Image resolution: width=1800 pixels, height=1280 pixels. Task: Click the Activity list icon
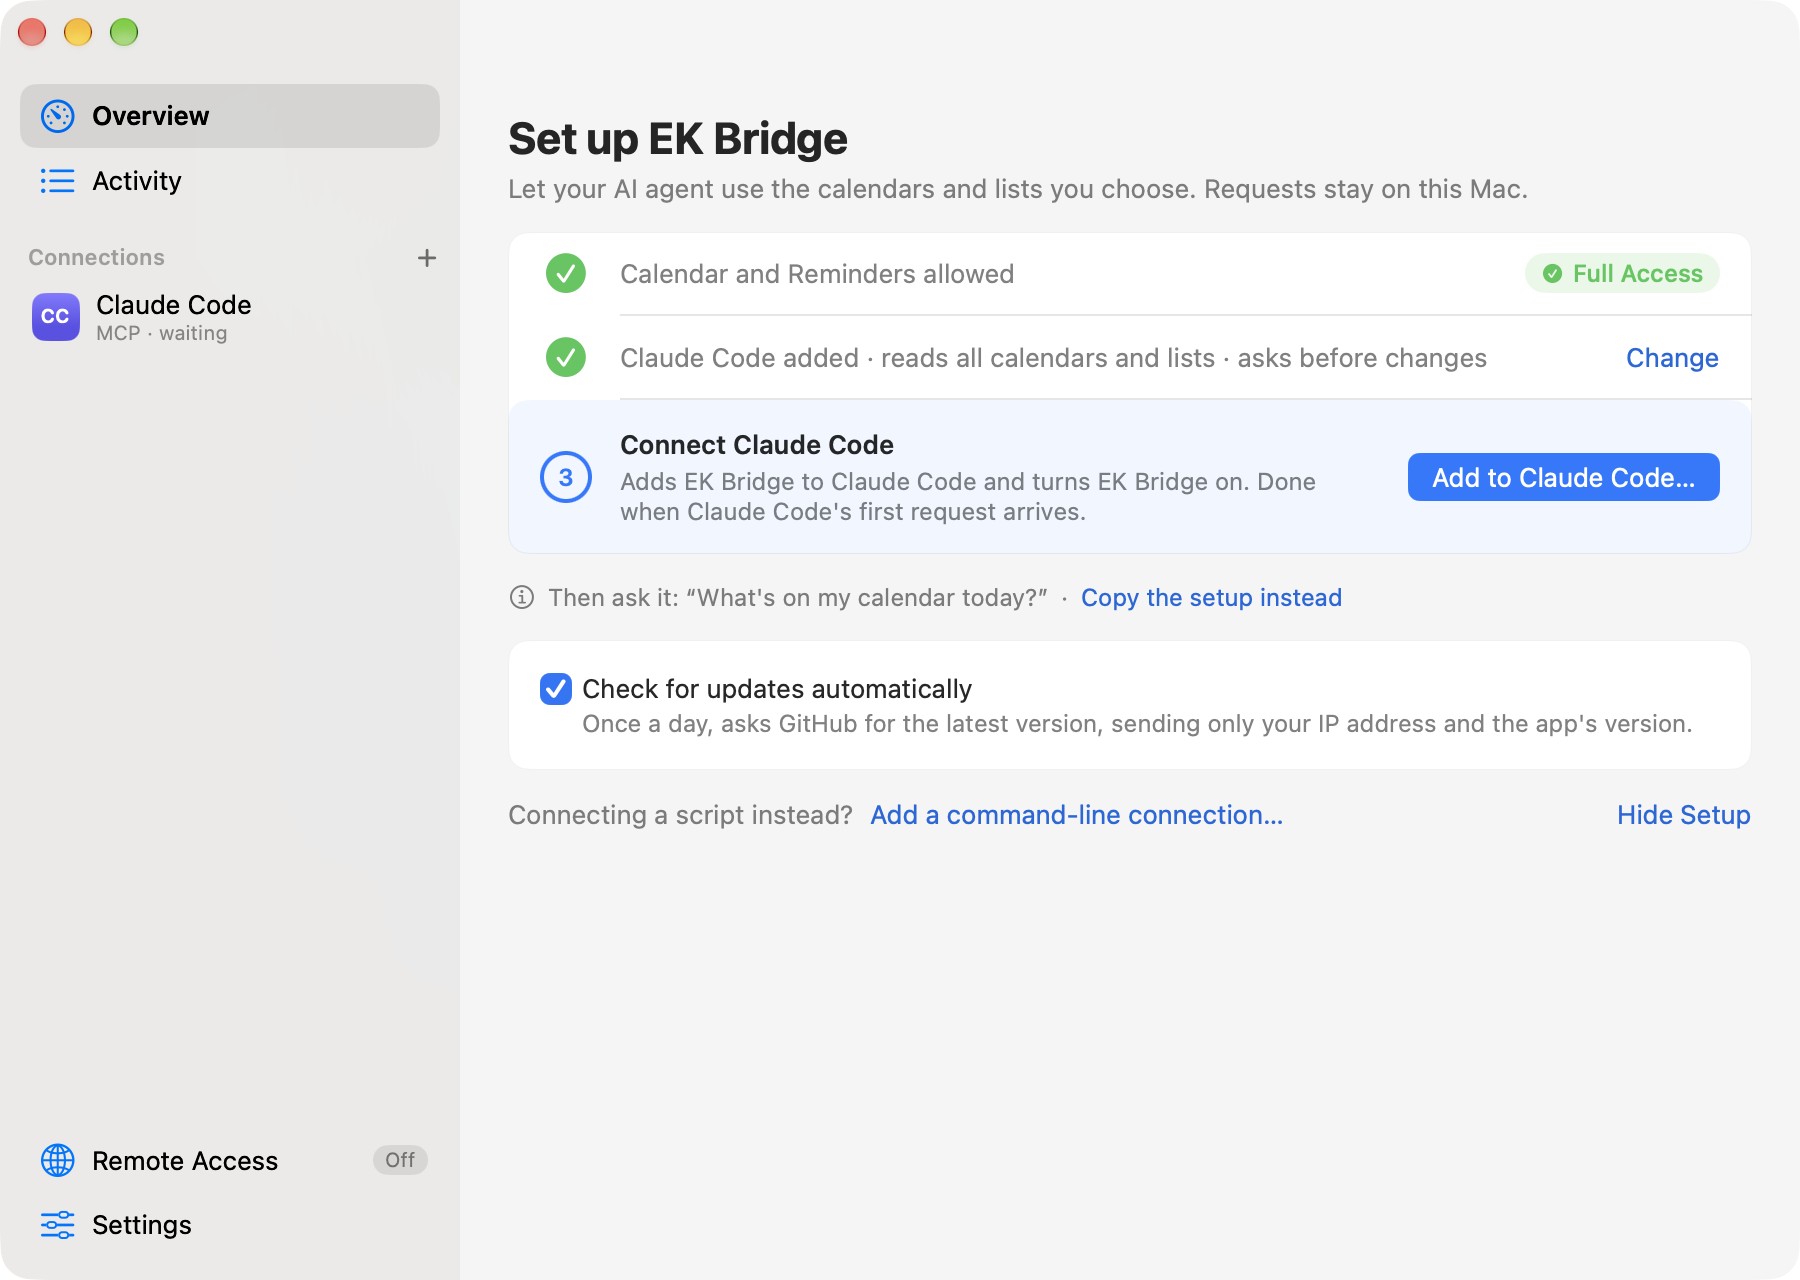(58, 181)
